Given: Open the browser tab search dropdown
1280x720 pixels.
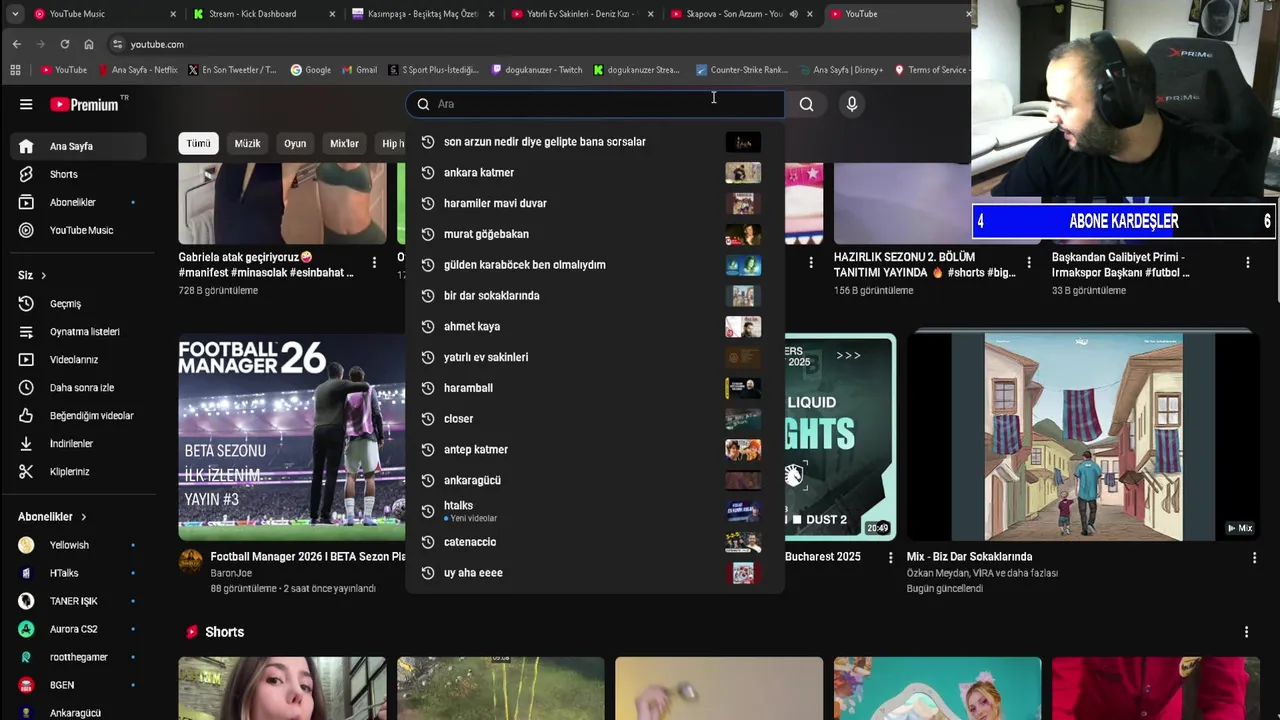Looking at the screenshot, I should 15,14.
